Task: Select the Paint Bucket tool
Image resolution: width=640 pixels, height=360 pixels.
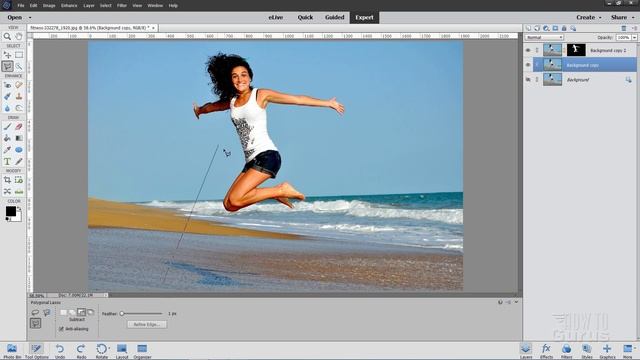Action: pos(7,138)
